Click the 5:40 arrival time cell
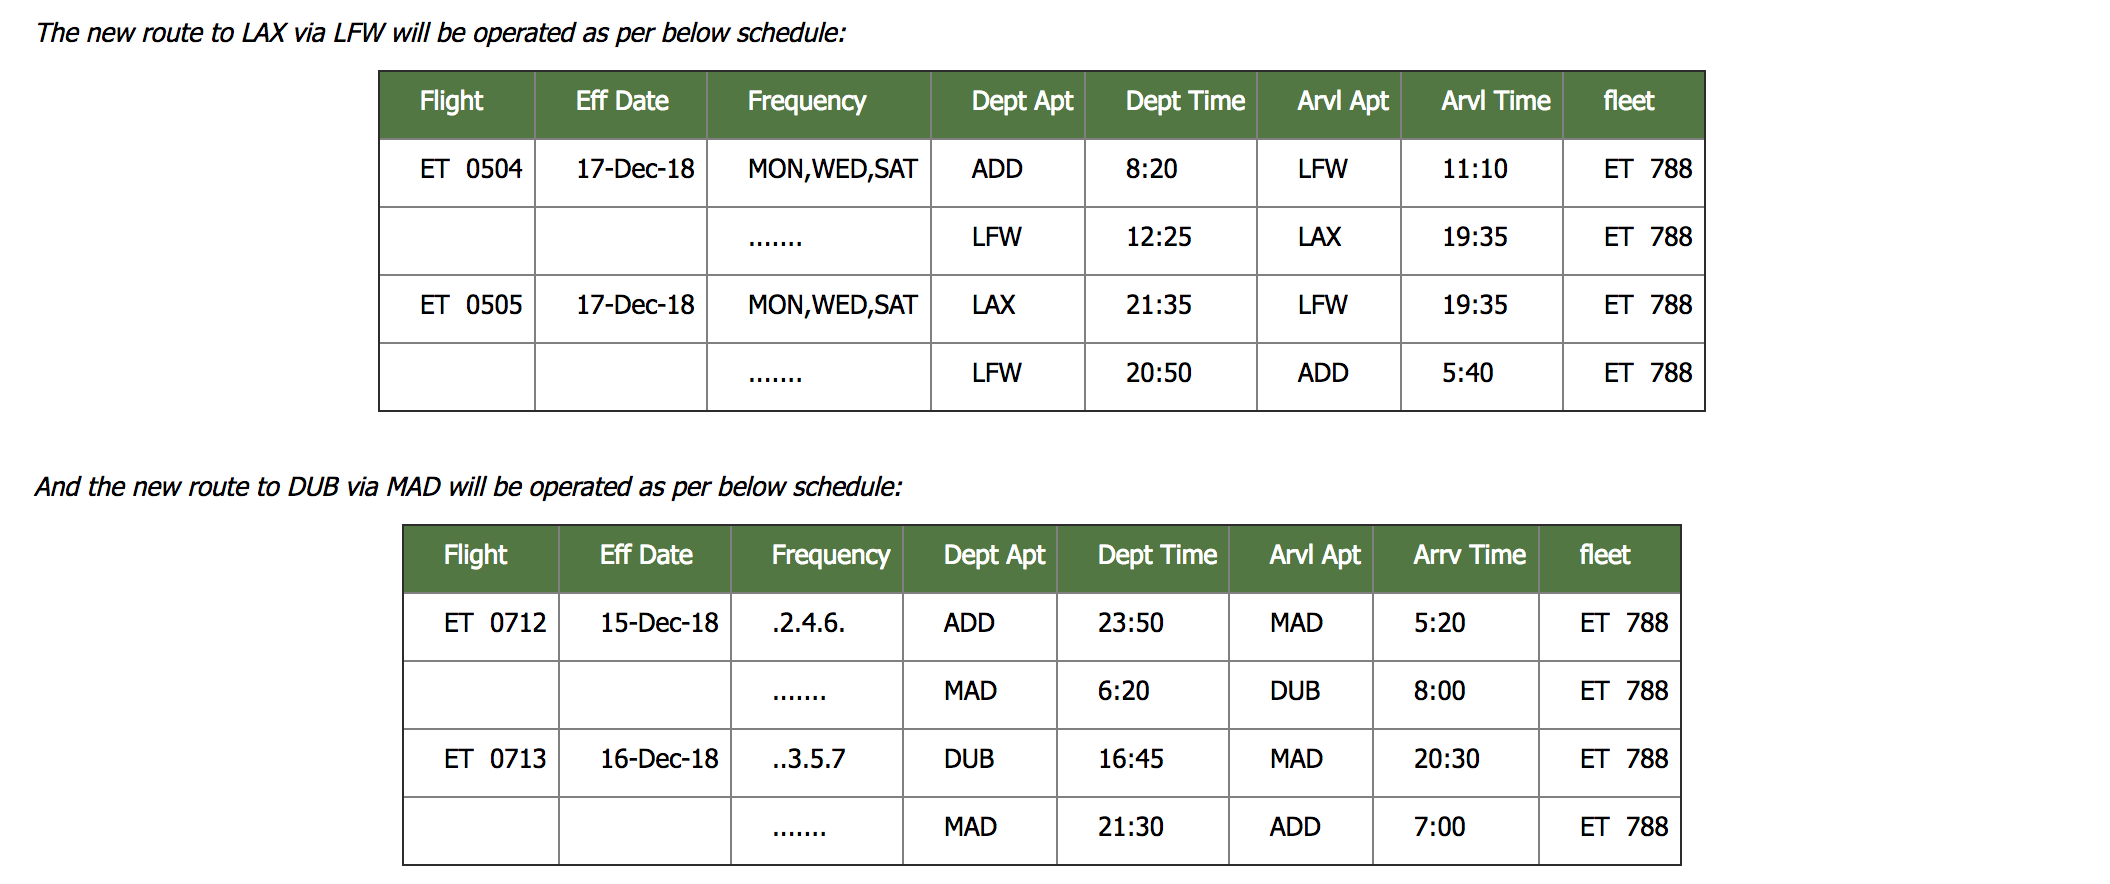The image size is (2110, 884). tap(1467, 373)
